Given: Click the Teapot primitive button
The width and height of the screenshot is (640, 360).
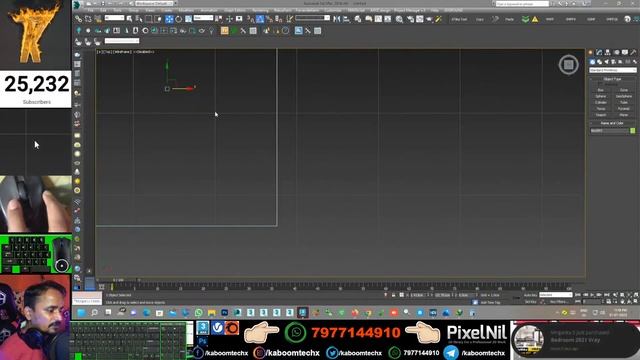Looking at the screenshot, I should [x=601, y=115].
